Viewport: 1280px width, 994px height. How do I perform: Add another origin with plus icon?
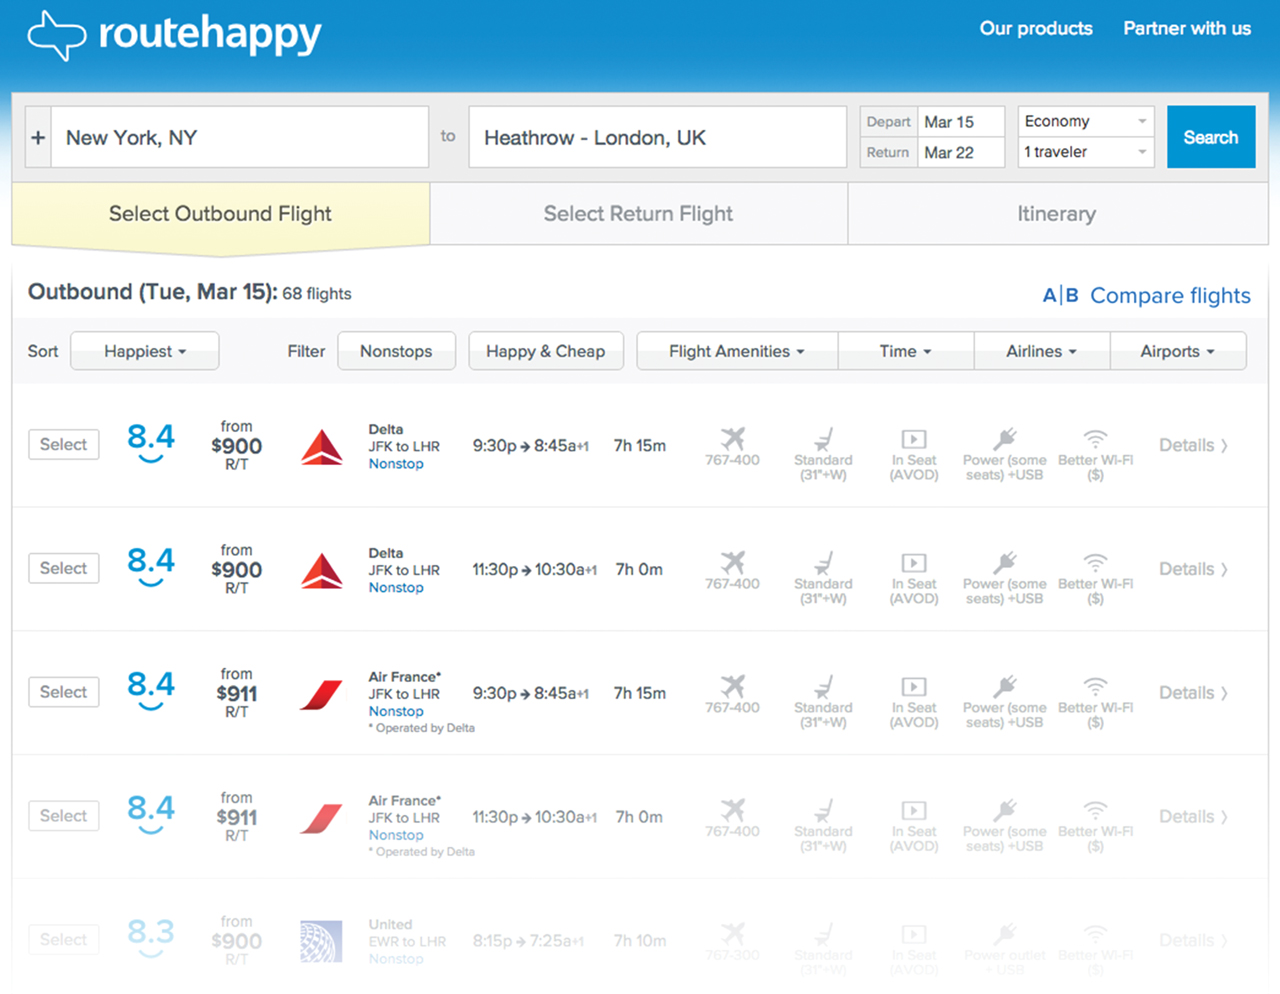[38, 137]
